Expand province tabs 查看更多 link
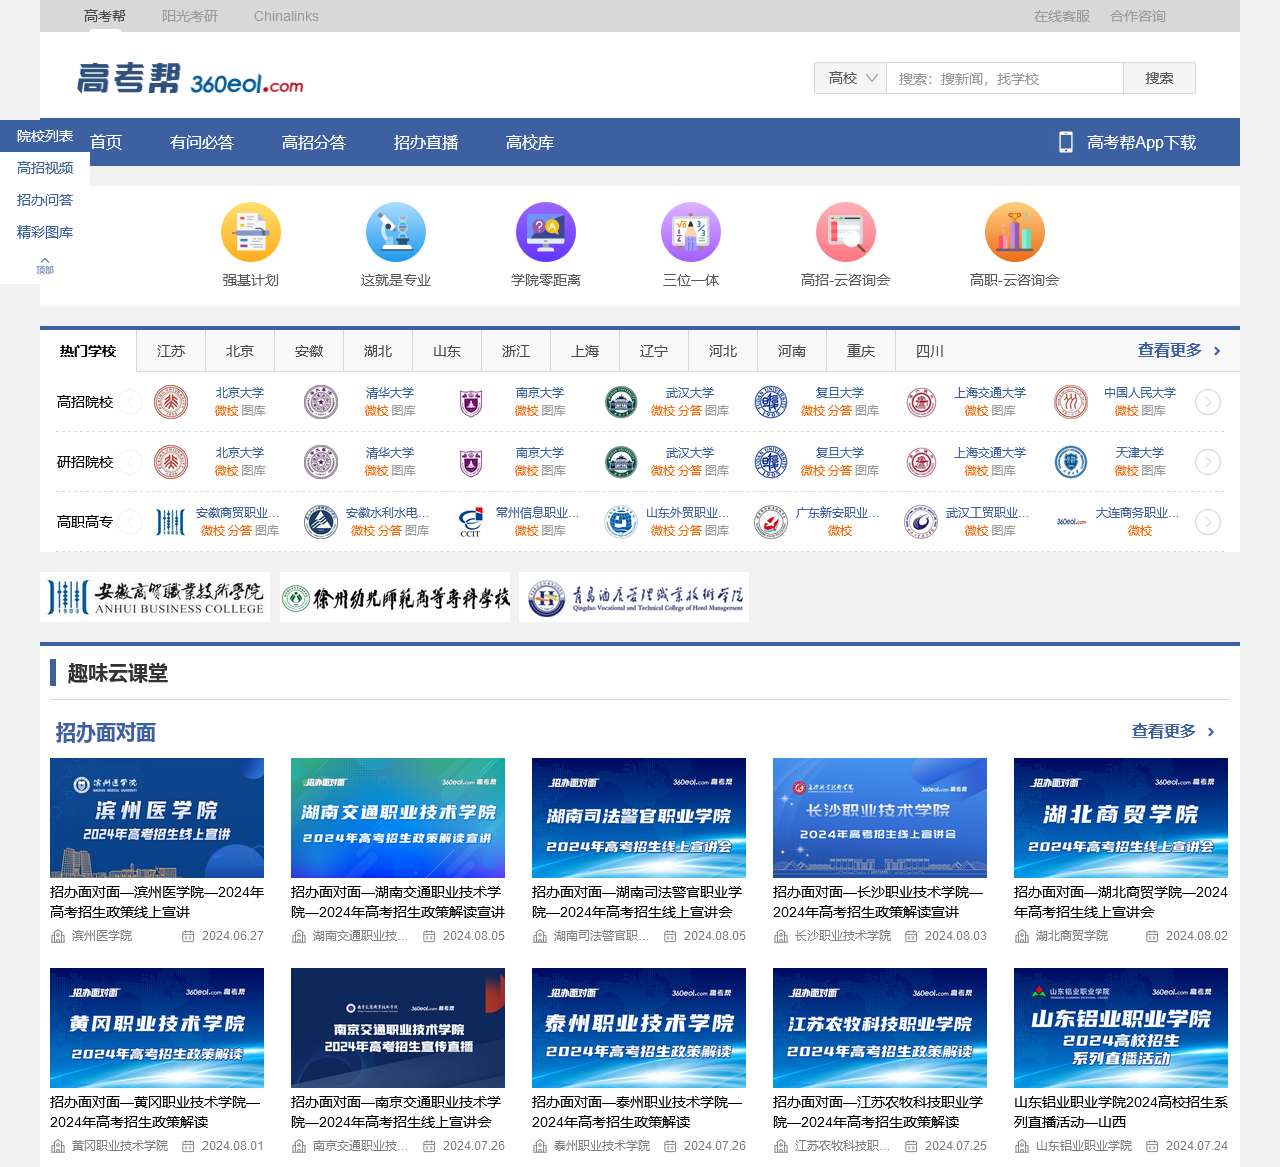This screenshot has height=1167, width=1280. click(x=1179, y=350)
